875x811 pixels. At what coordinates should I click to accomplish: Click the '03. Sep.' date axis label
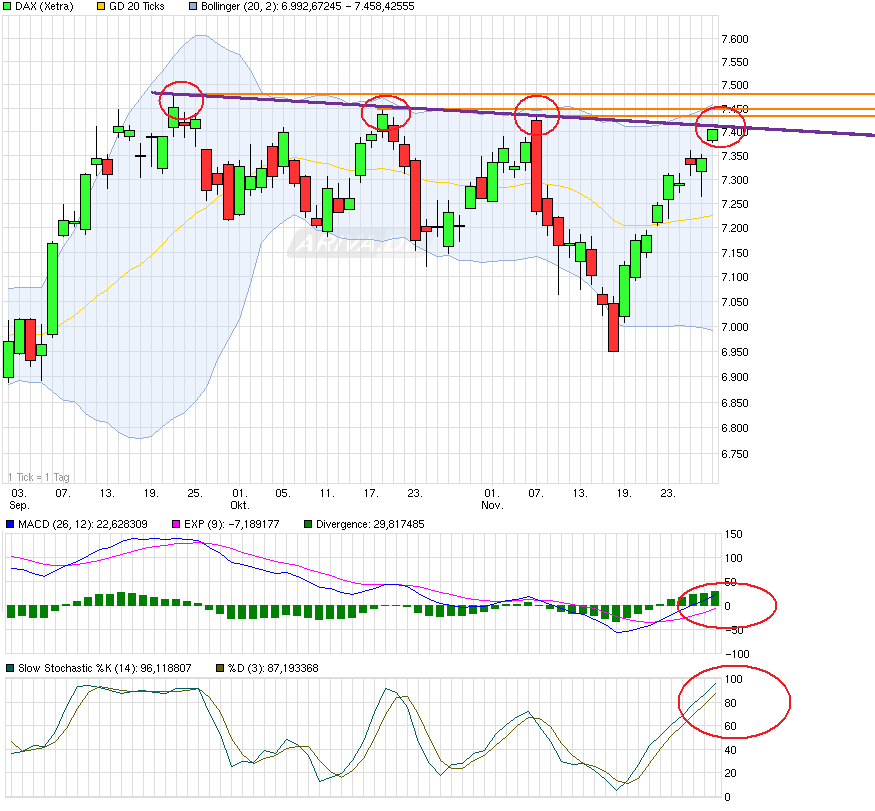(18, 499)
